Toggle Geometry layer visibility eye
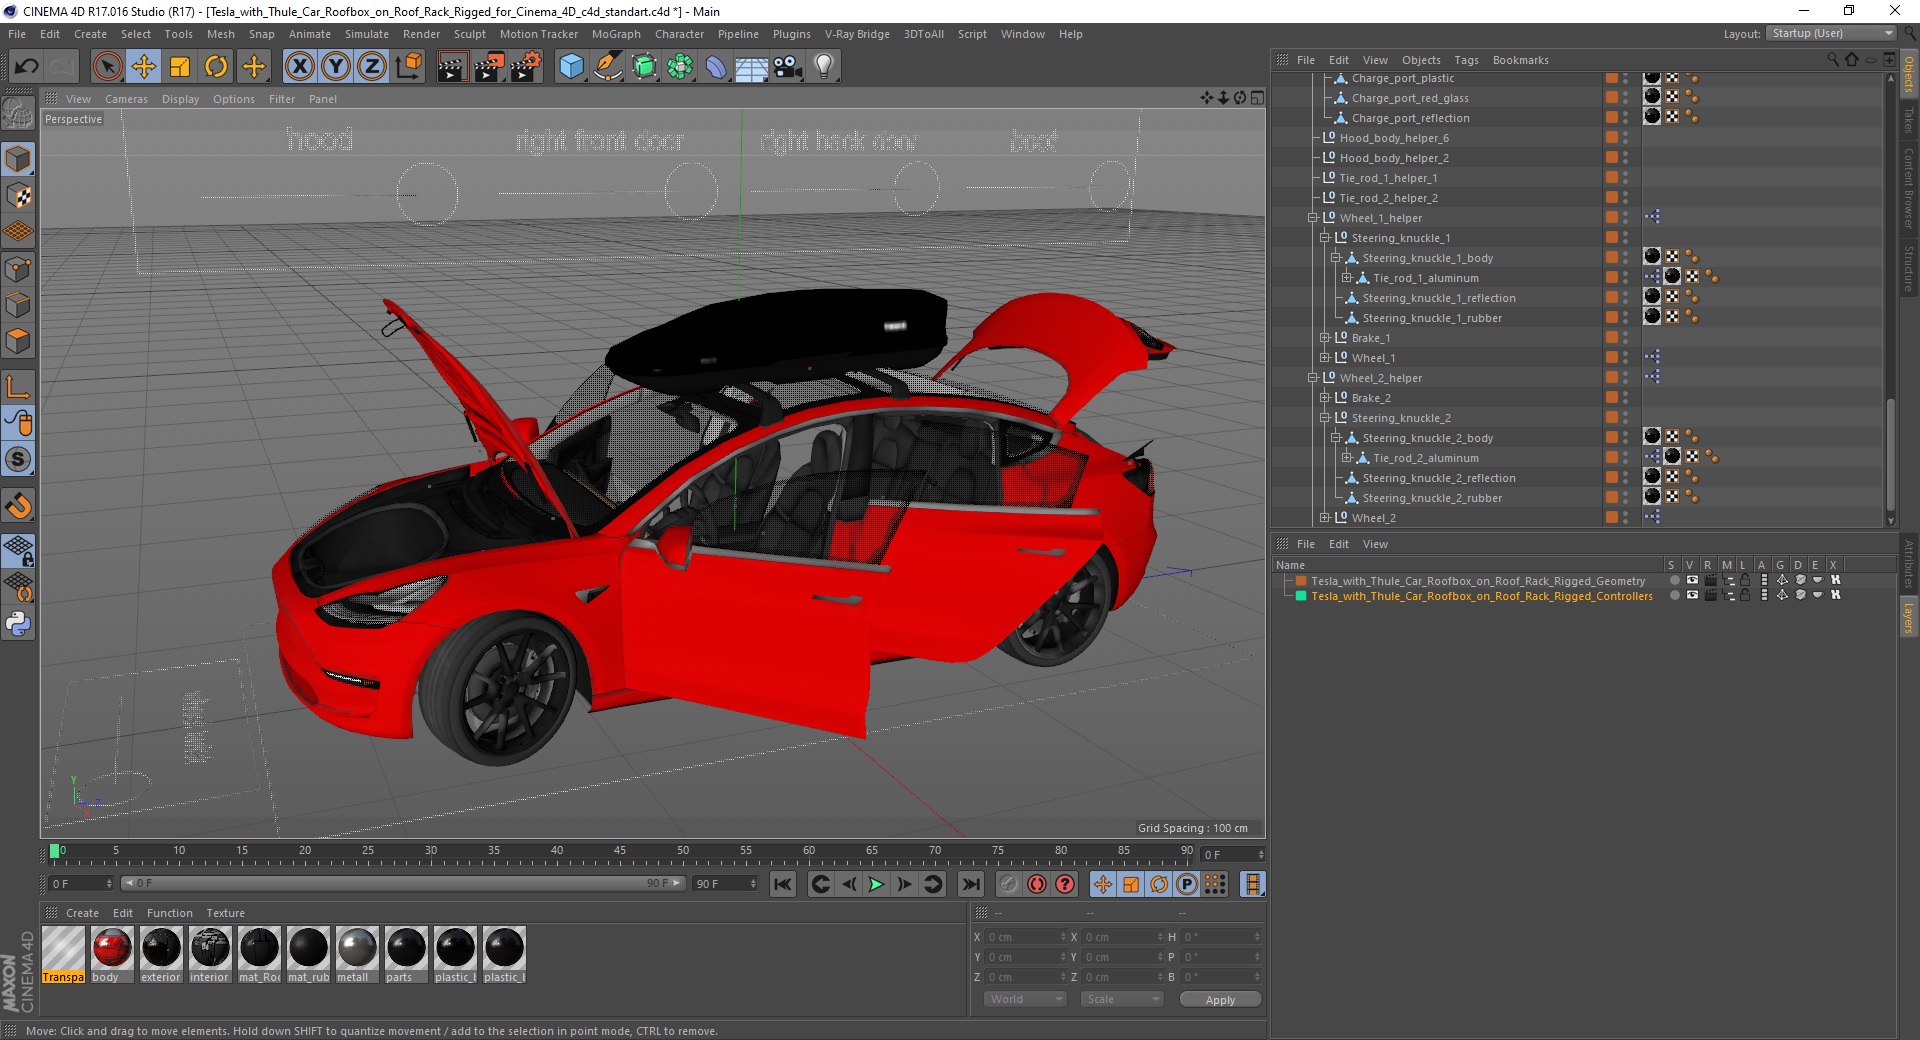This screenshot has width=1920, height=1040. [1692, 580]
